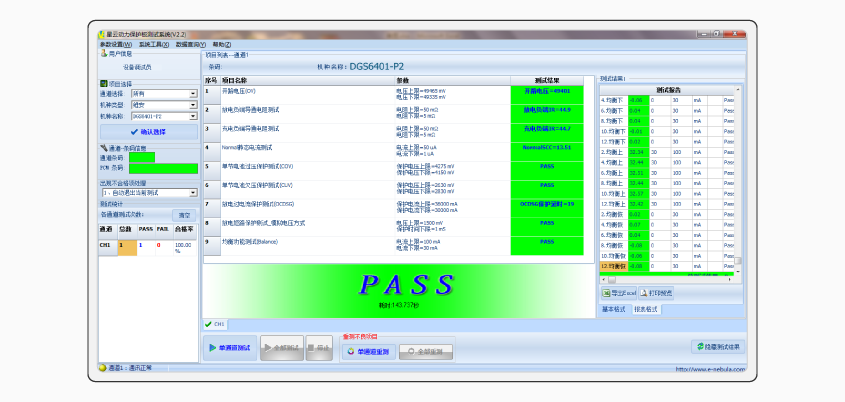The image size is (845, 402).
Task: Start single-channel test with 单通道测试
Action: coord(229,347)
